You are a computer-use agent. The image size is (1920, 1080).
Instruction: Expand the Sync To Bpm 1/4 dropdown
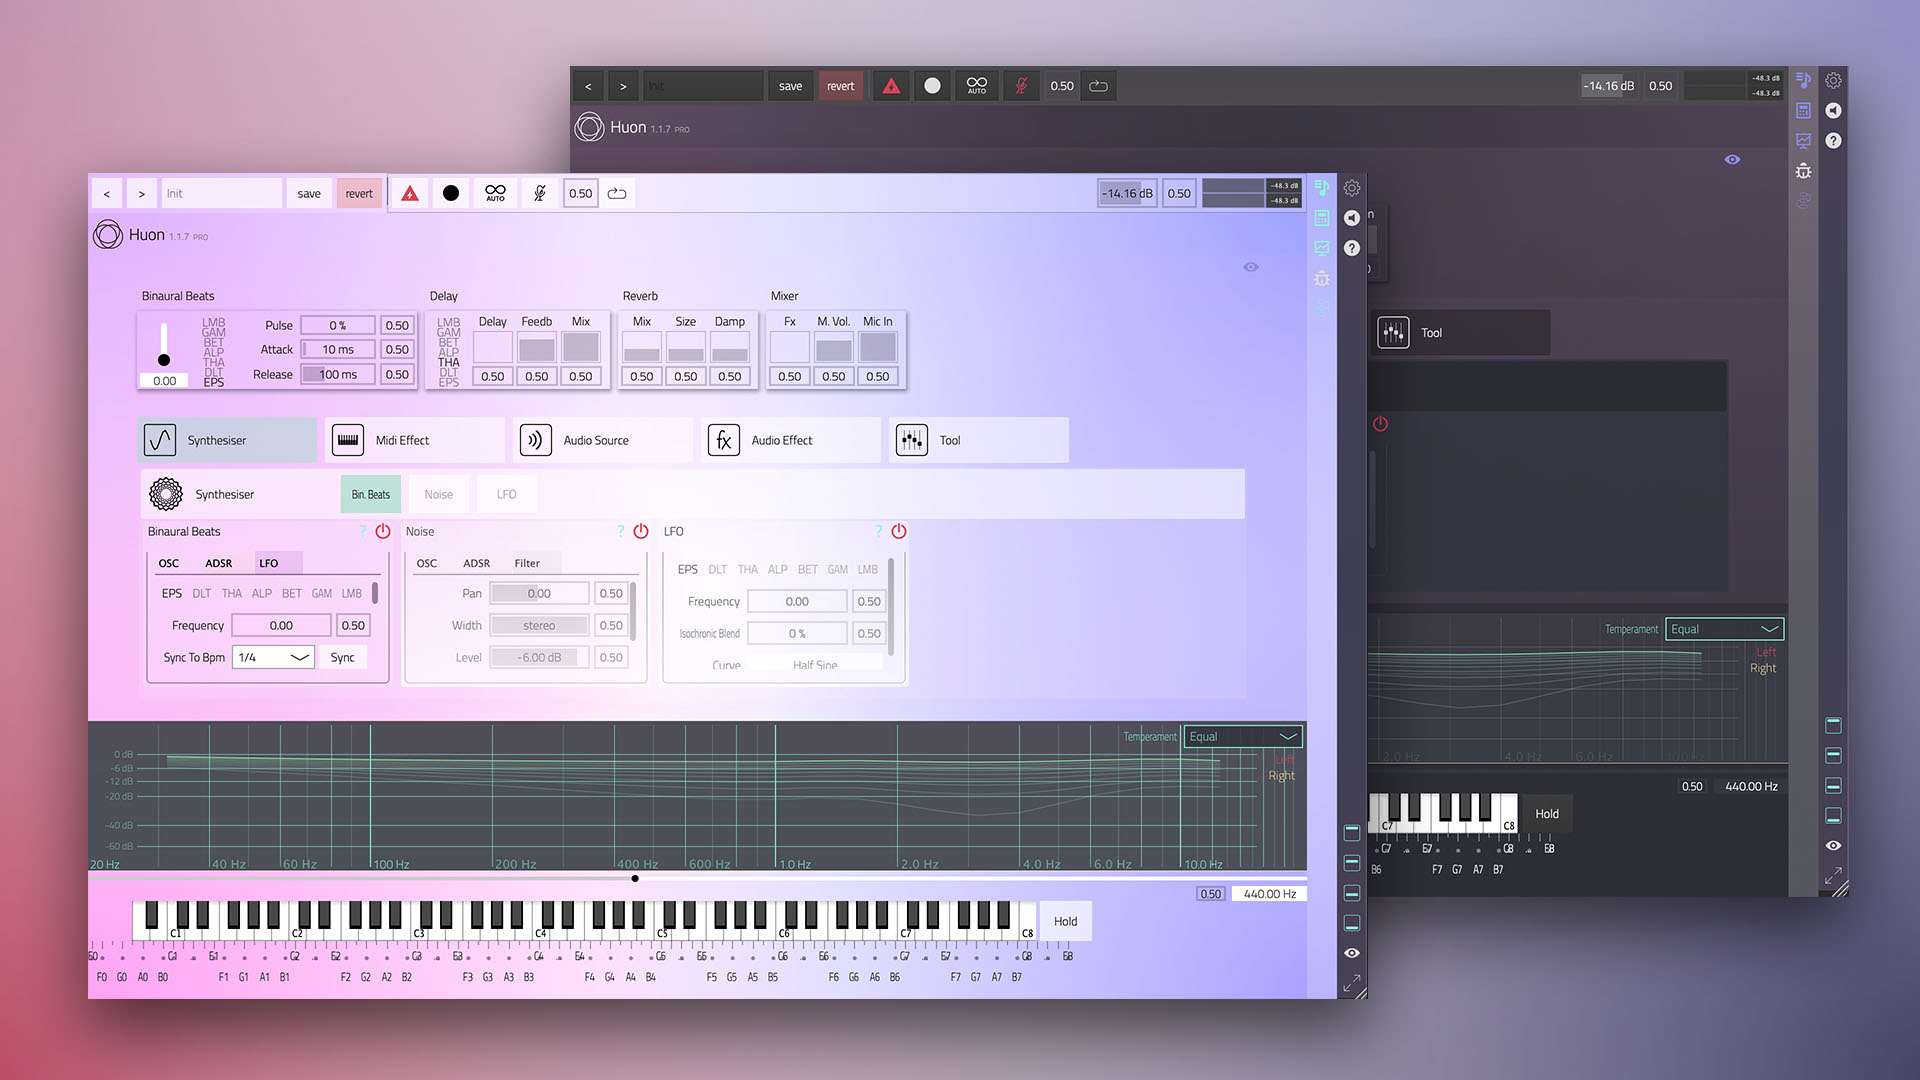273,657
